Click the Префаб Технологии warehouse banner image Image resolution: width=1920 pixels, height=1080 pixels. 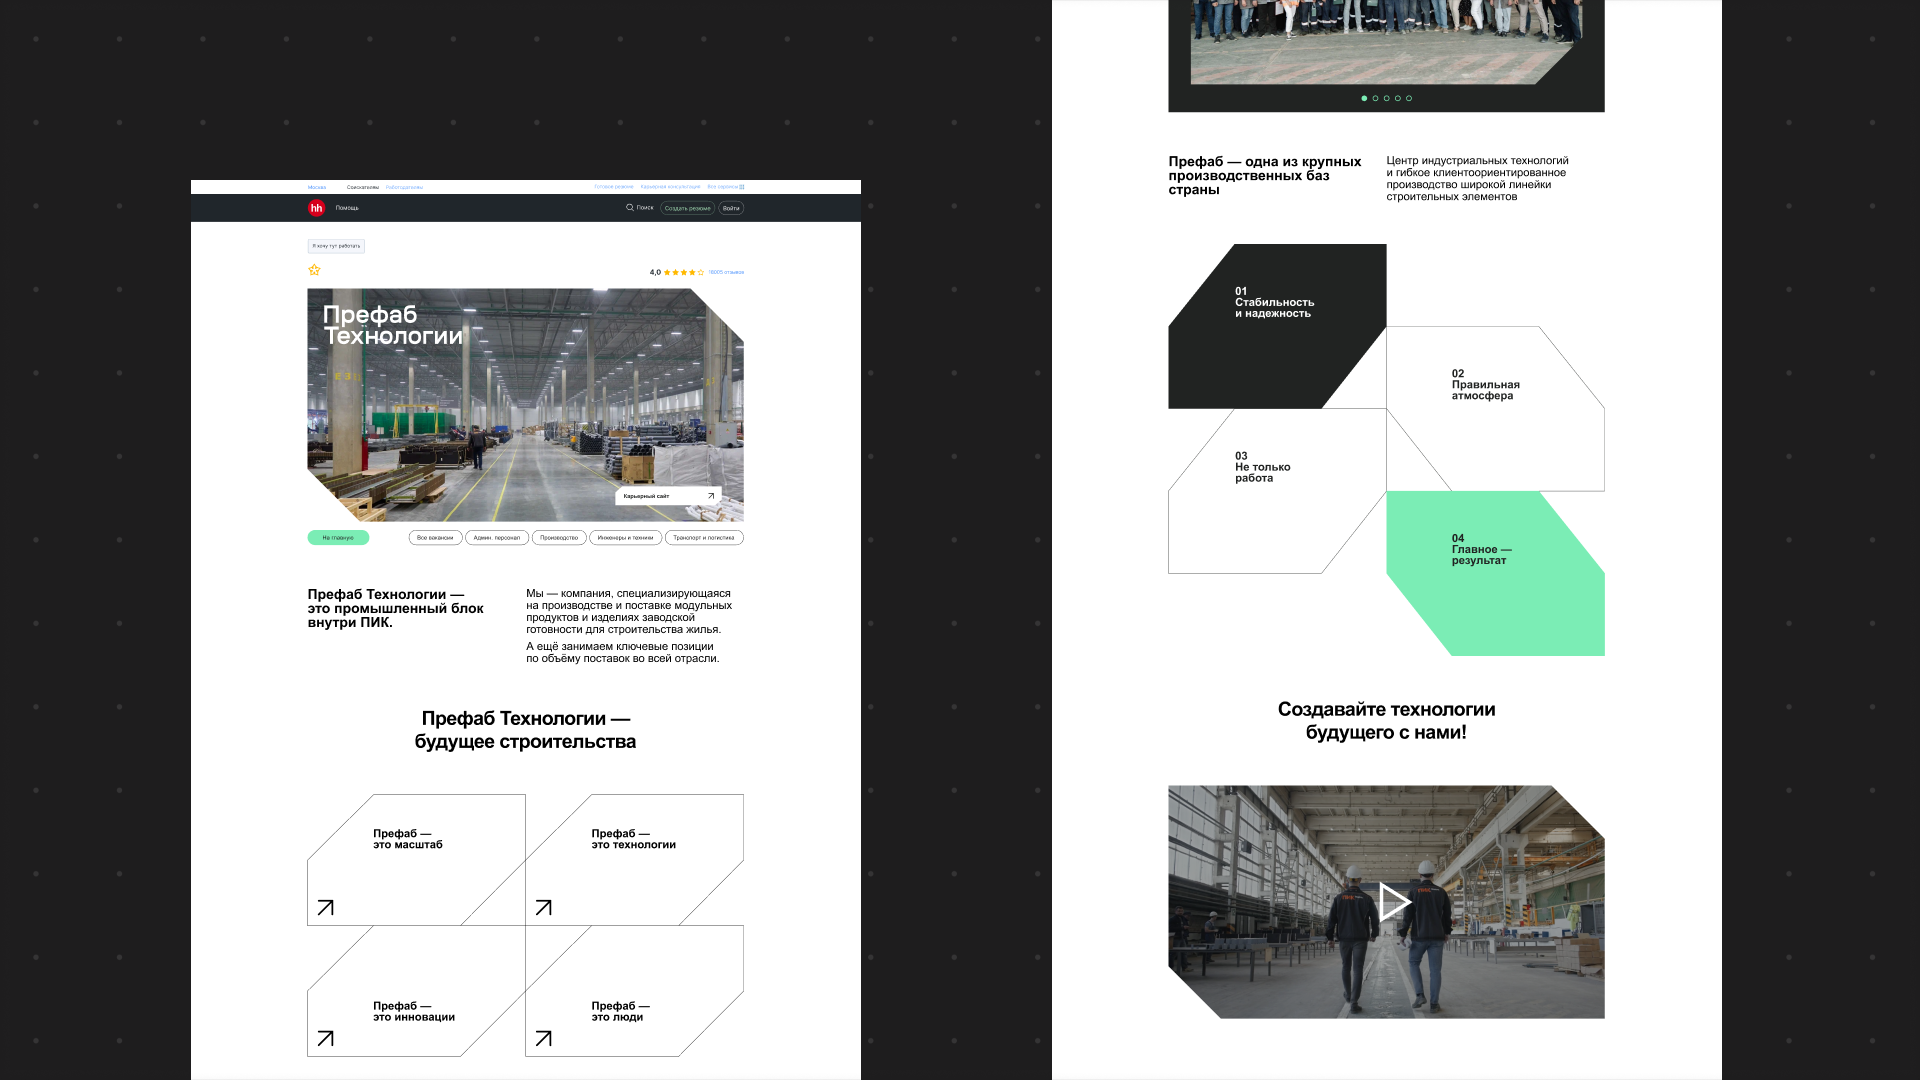point(525,405)
